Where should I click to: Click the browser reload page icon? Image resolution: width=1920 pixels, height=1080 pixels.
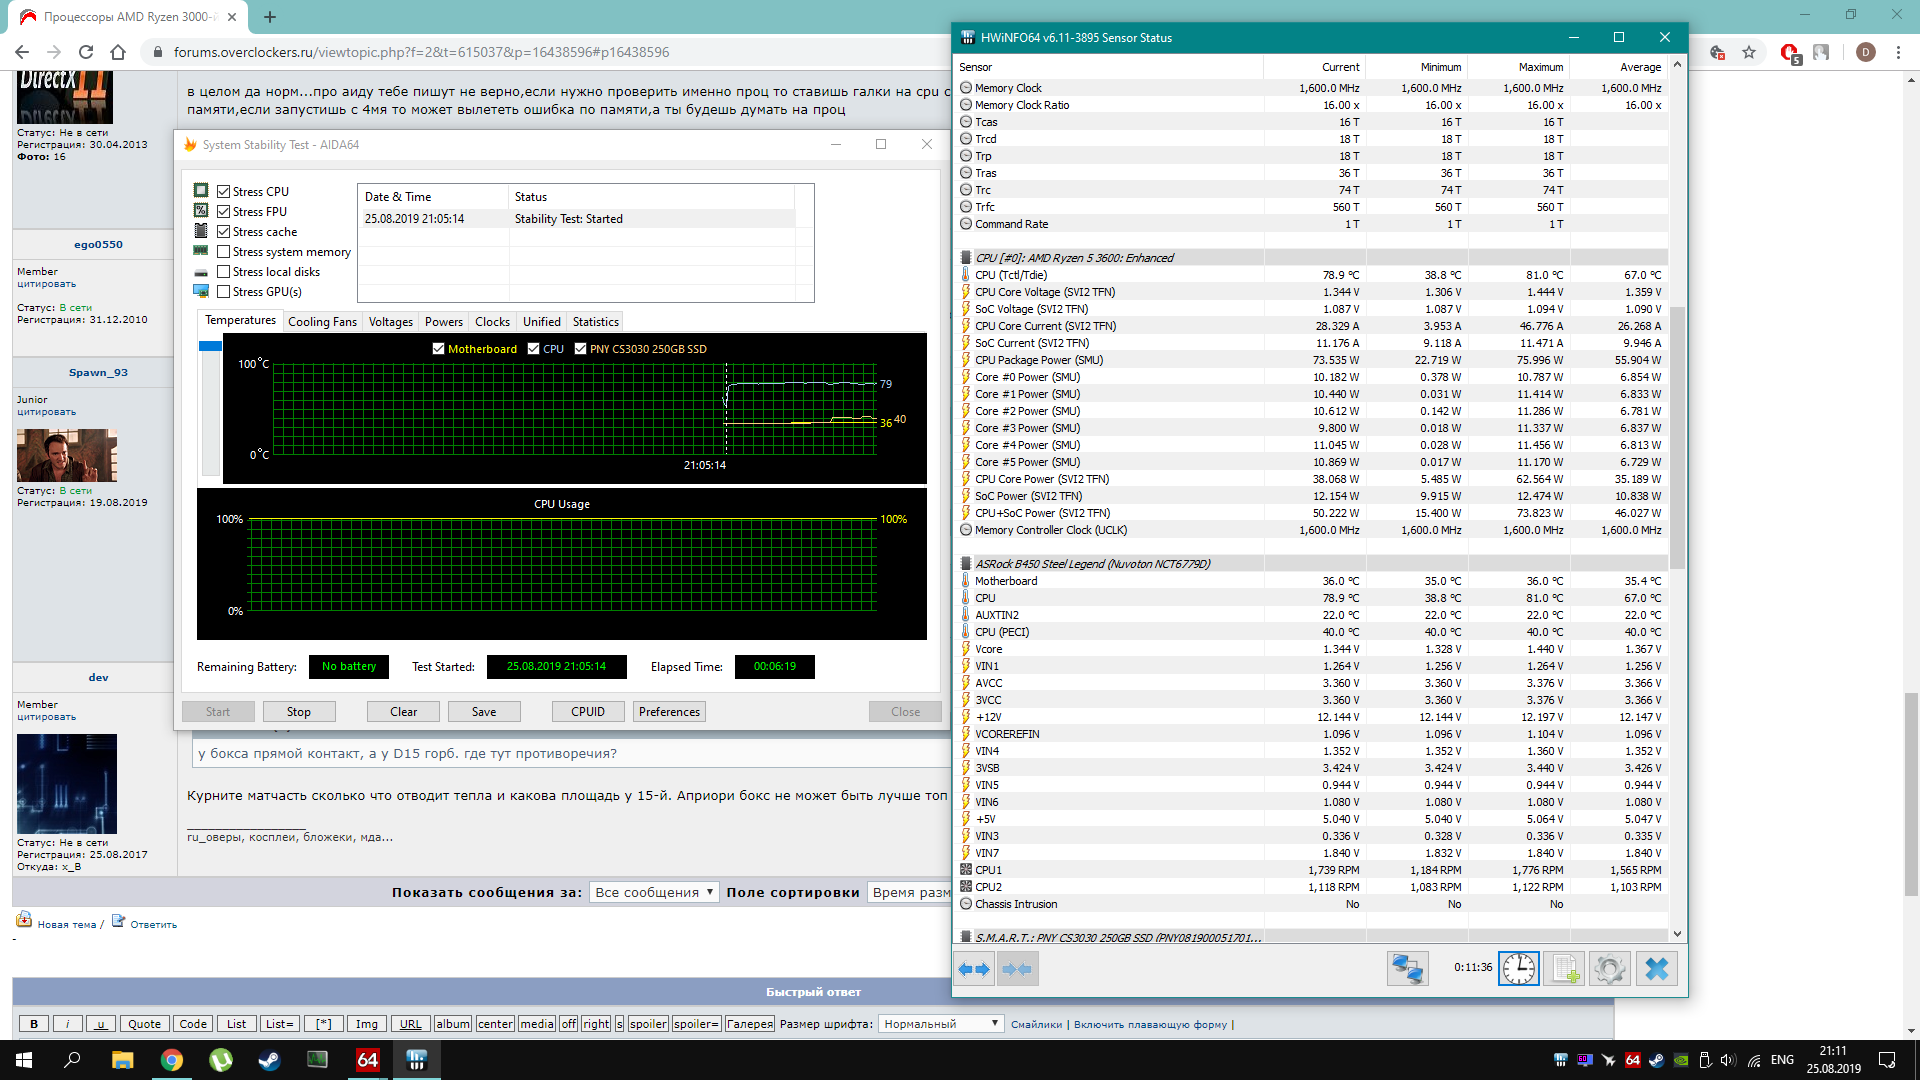coord(86,52)
